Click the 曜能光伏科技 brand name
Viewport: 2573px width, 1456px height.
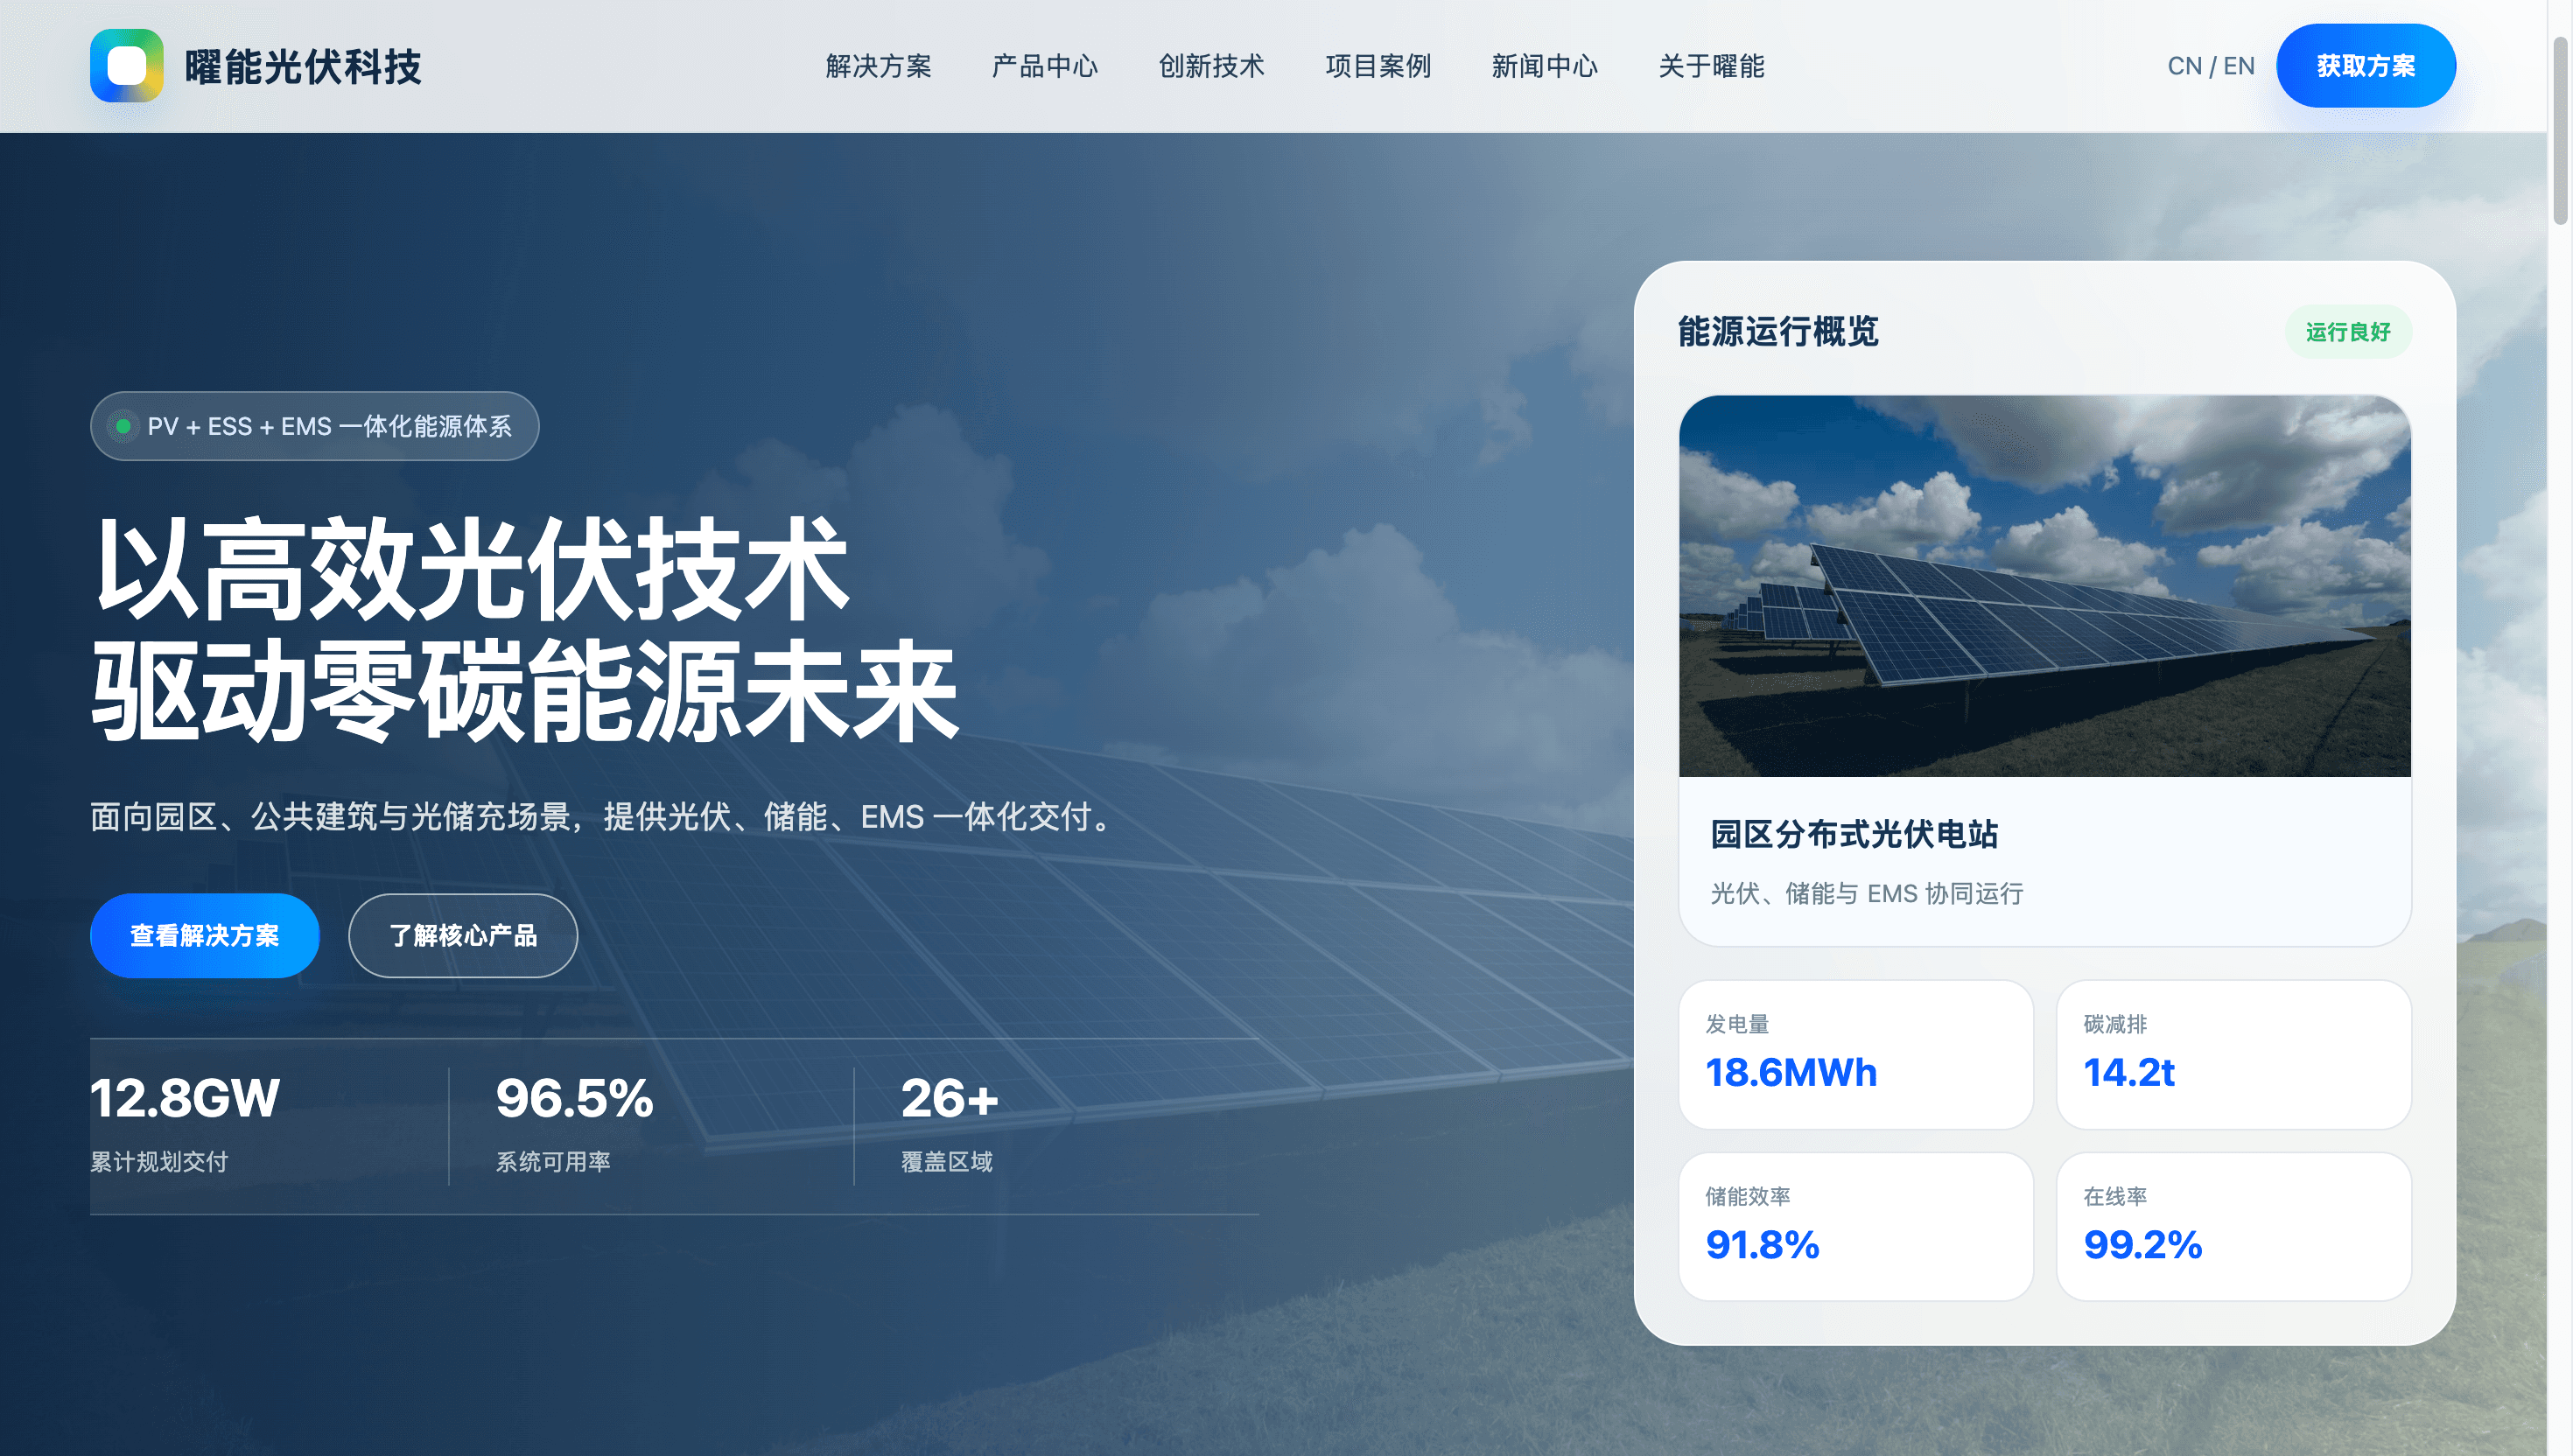tap(303, 67)
